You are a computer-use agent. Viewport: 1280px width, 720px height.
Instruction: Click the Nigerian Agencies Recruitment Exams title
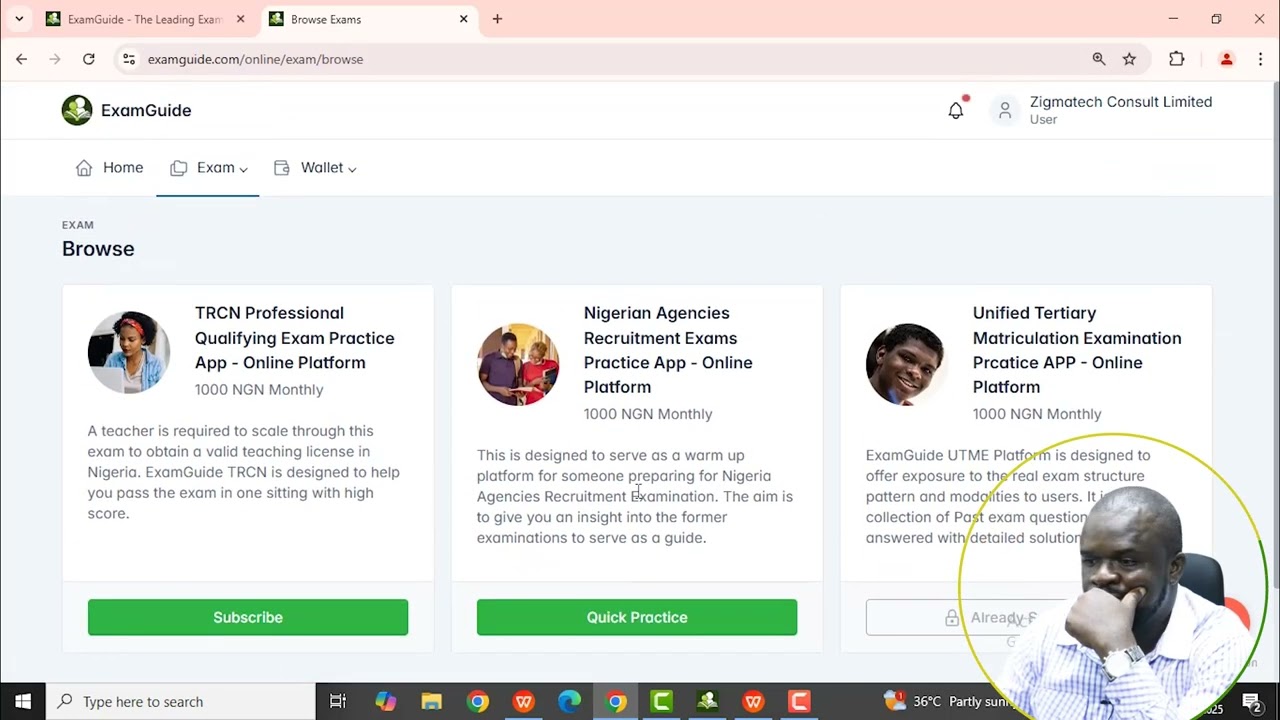pyautogui.click(x=668, y=350)
